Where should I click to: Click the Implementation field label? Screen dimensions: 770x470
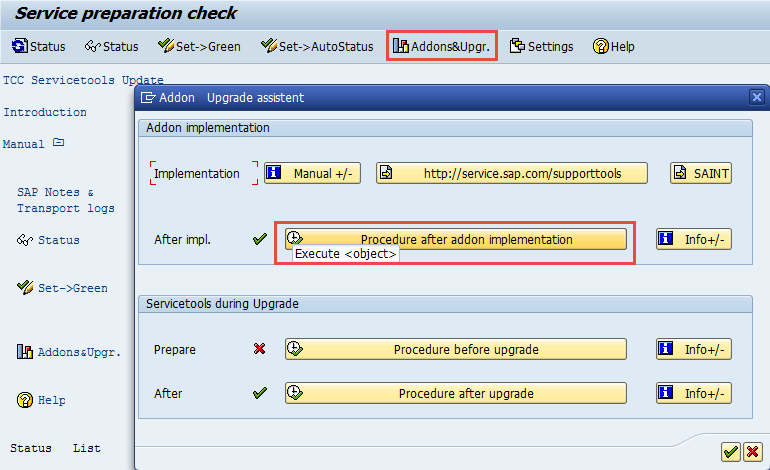pos(197,173)
